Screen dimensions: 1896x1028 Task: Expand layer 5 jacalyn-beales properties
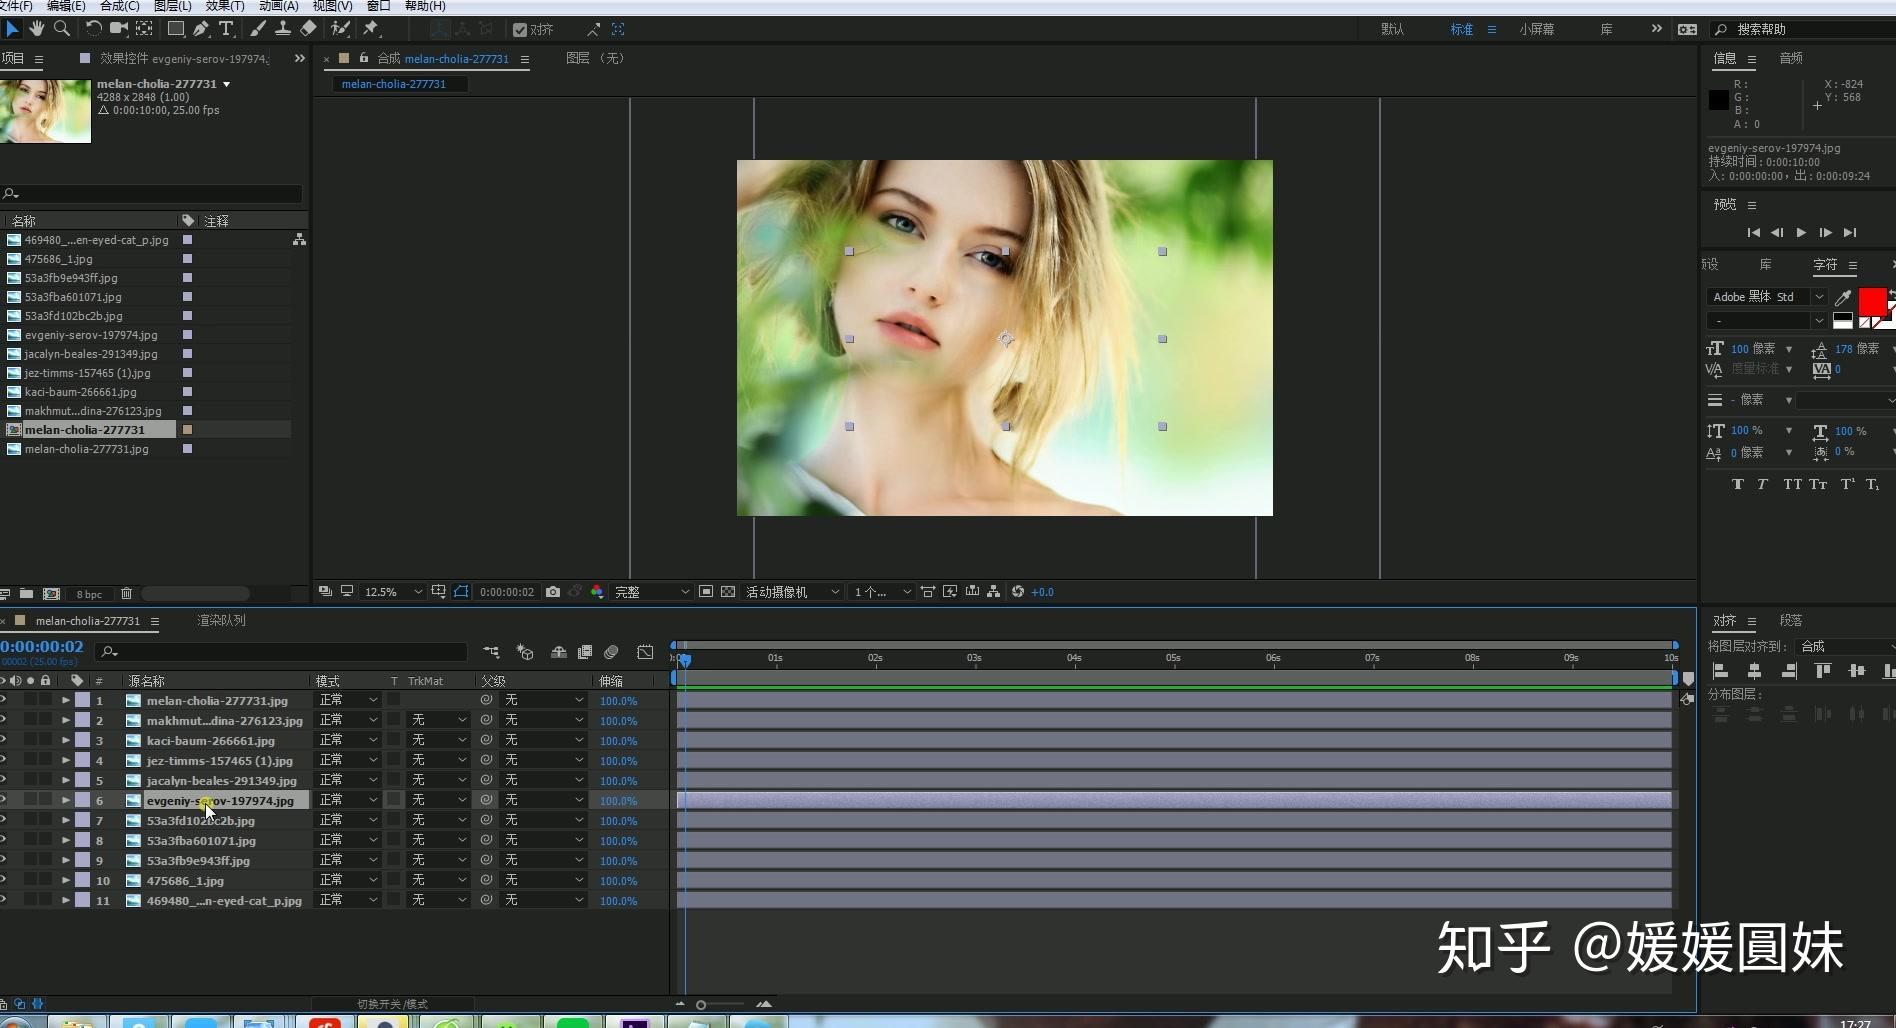[66, 780]
